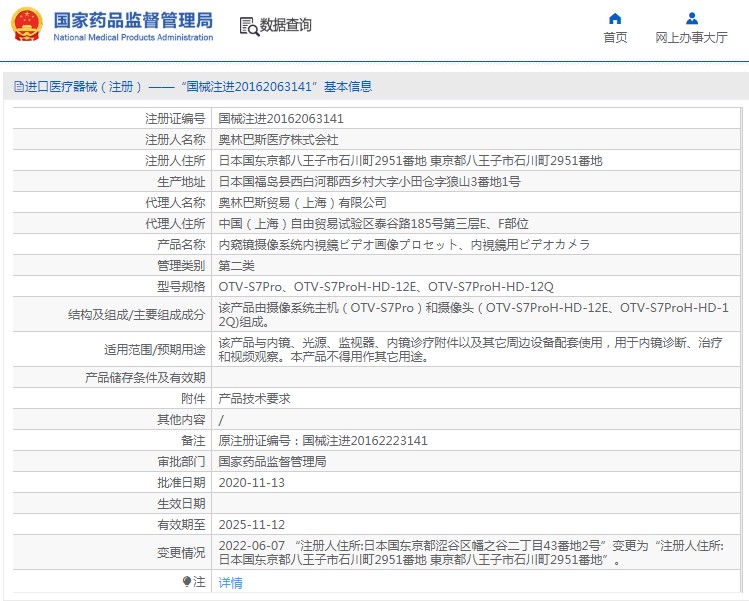Click the lightbulb icon beside 注
This screenshot has height=601, width=749.
point(187,581)
